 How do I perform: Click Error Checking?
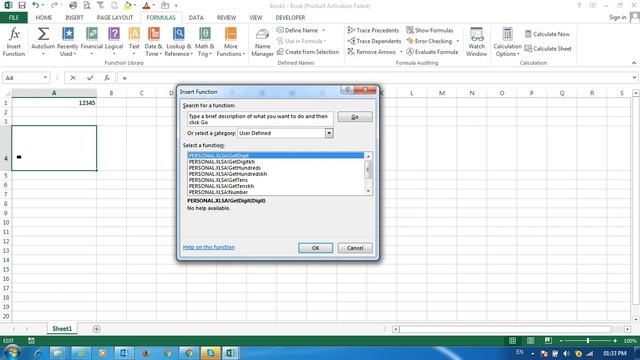429,41
